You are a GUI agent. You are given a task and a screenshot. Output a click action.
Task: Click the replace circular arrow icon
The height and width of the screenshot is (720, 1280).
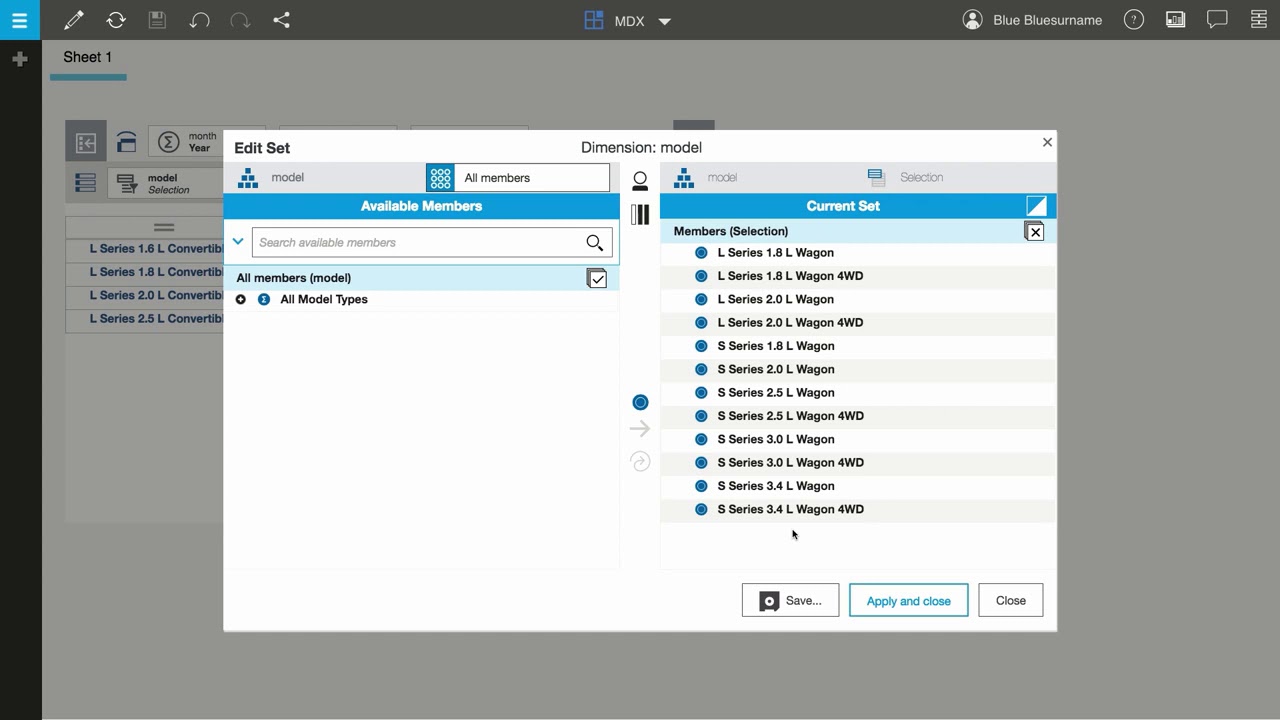coord(640,461)
